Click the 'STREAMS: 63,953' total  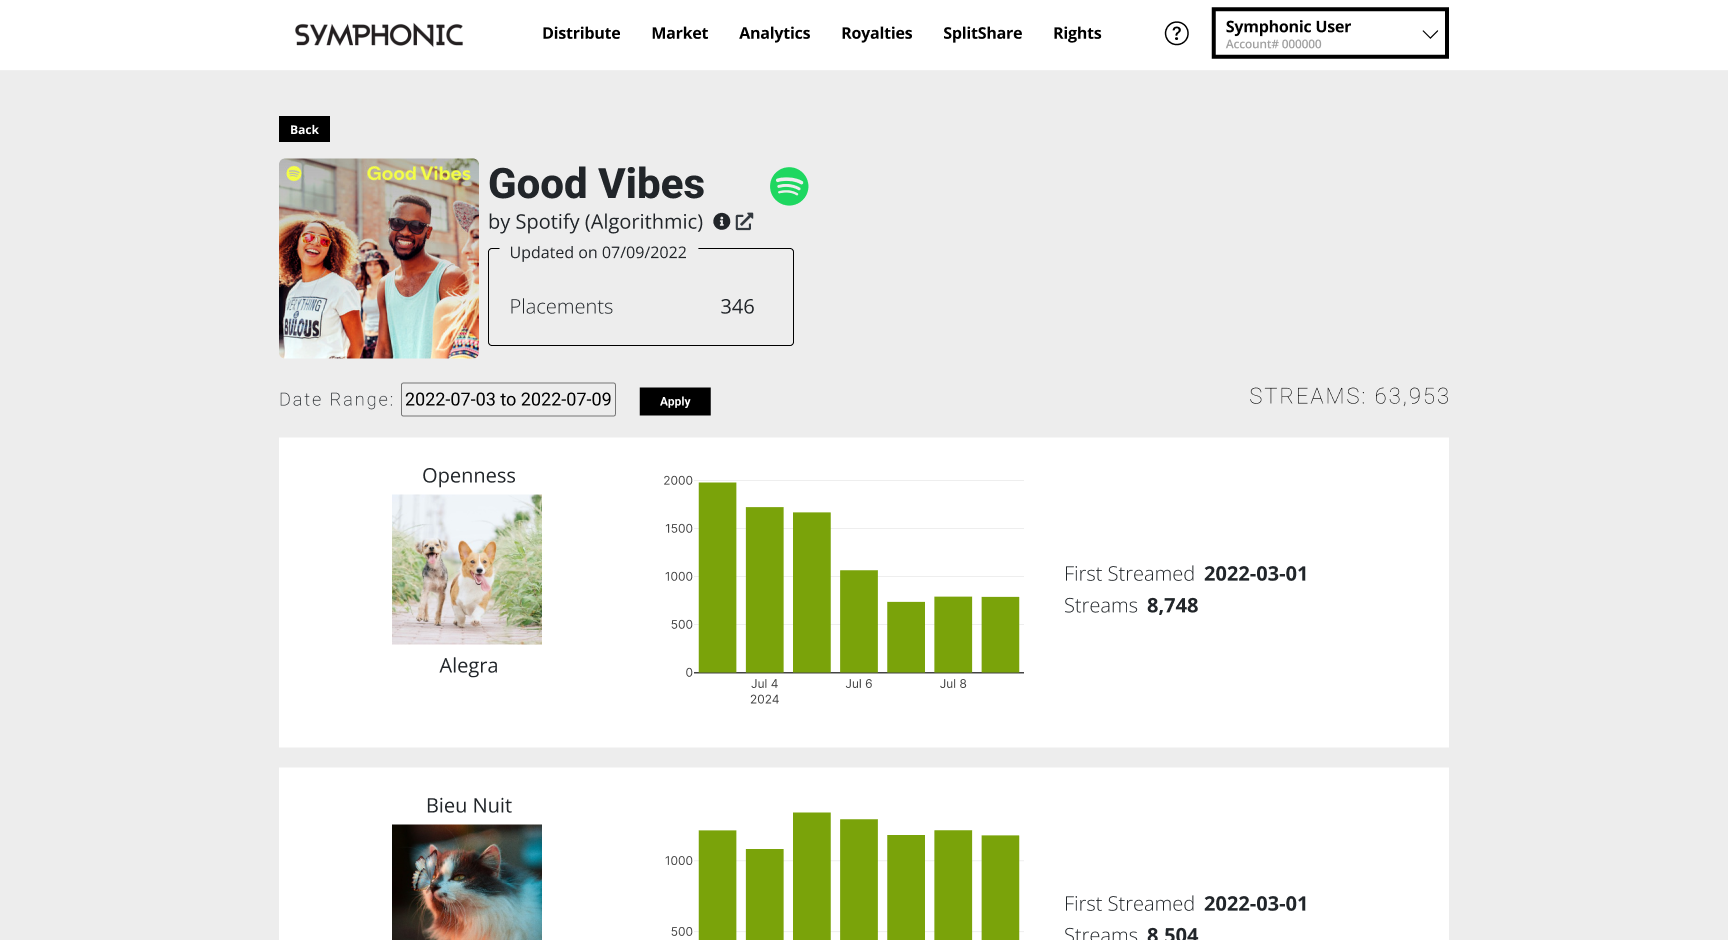1349,396
